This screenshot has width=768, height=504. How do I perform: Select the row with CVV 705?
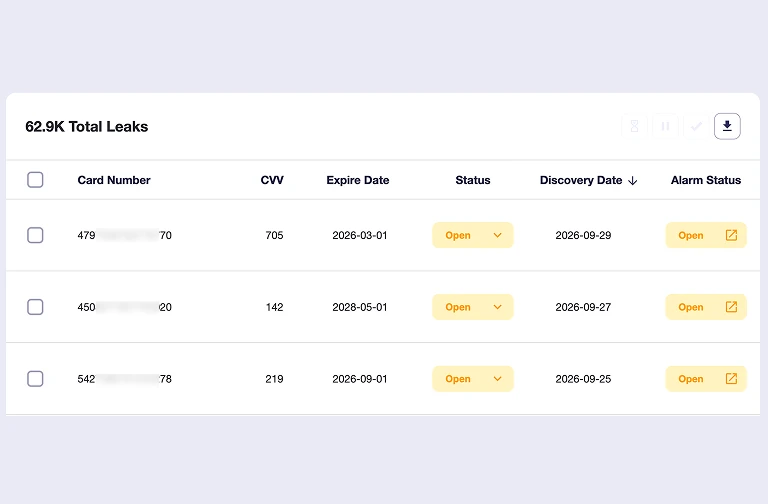pyautogui.click(x=35, y=235)
